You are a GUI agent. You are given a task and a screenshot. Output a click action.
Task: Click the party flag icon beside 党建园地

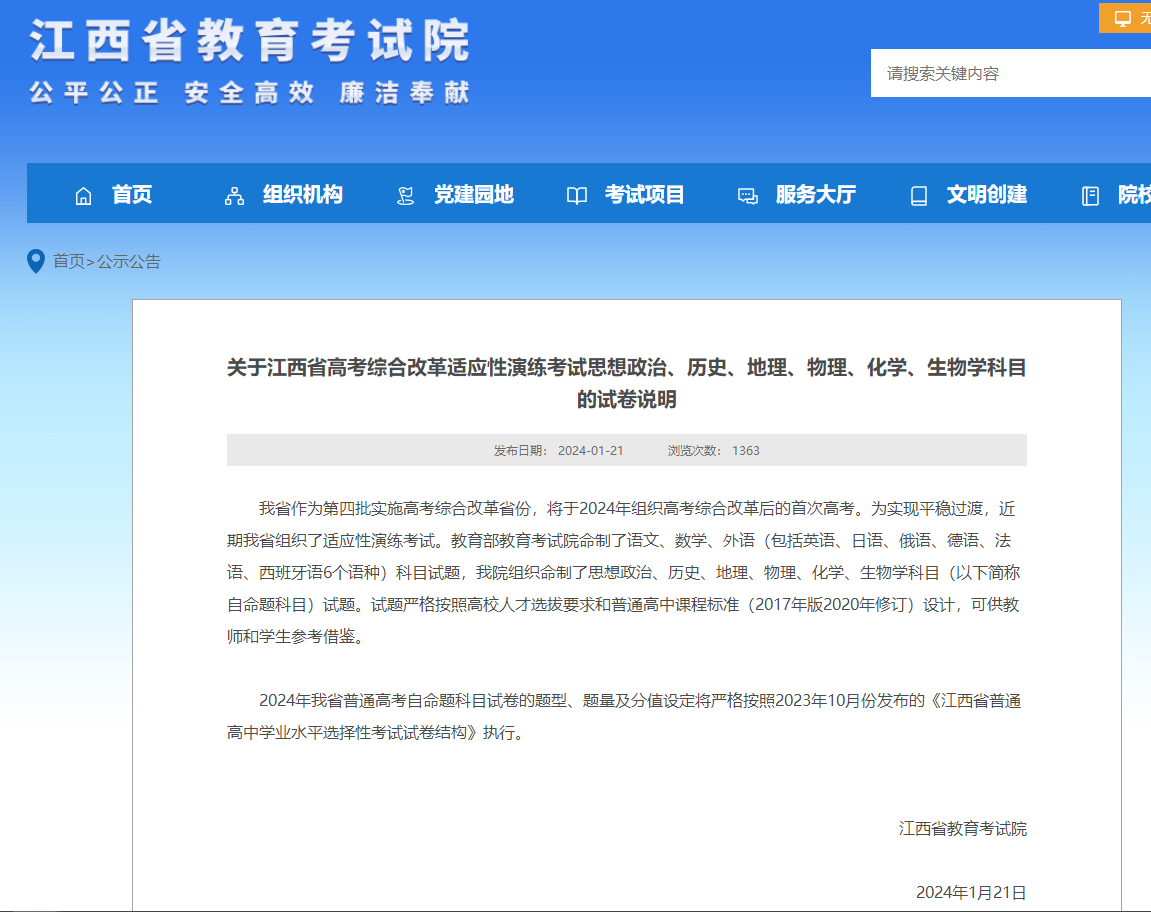coord(405,196)
